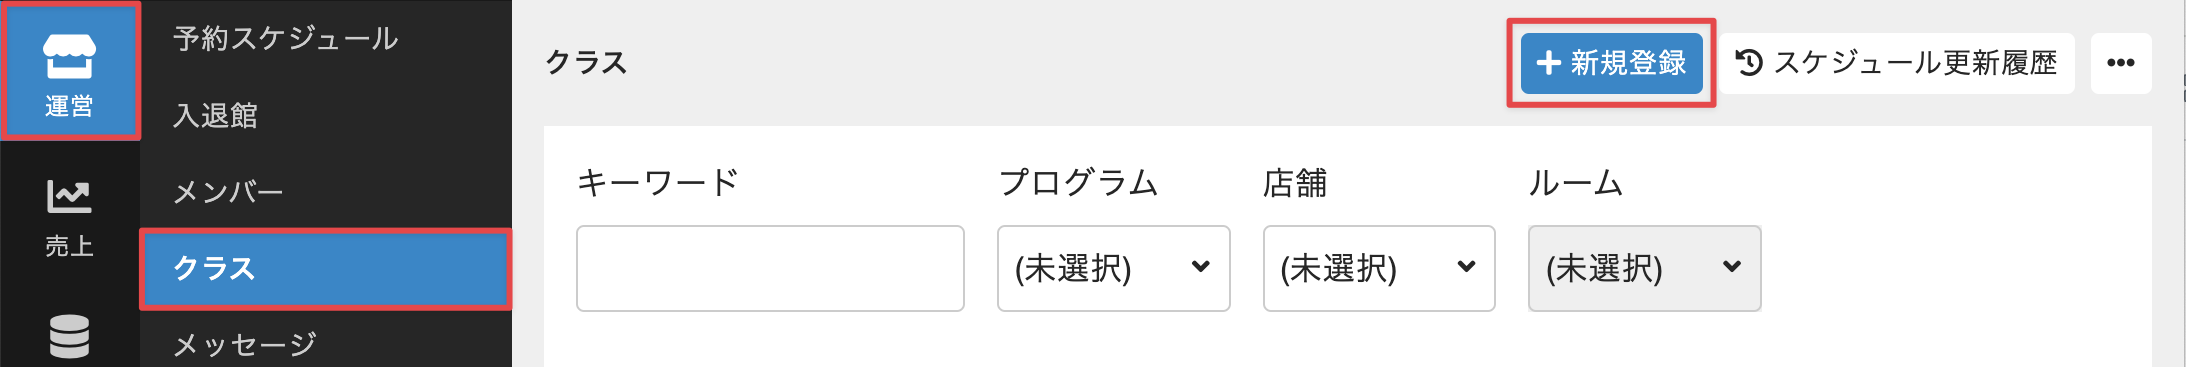
Task: Open the 運営 store icon section
Action: 69,70
